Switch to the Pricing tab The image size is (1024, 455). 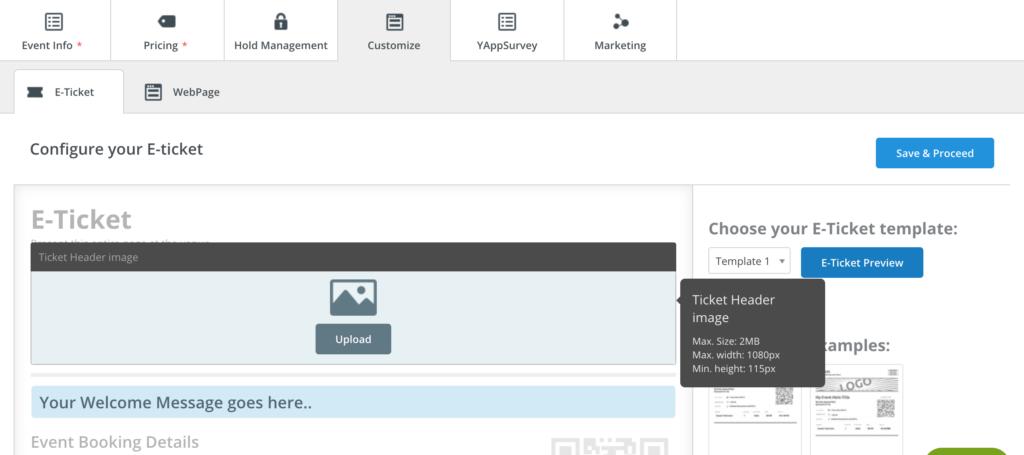point(167,30)
